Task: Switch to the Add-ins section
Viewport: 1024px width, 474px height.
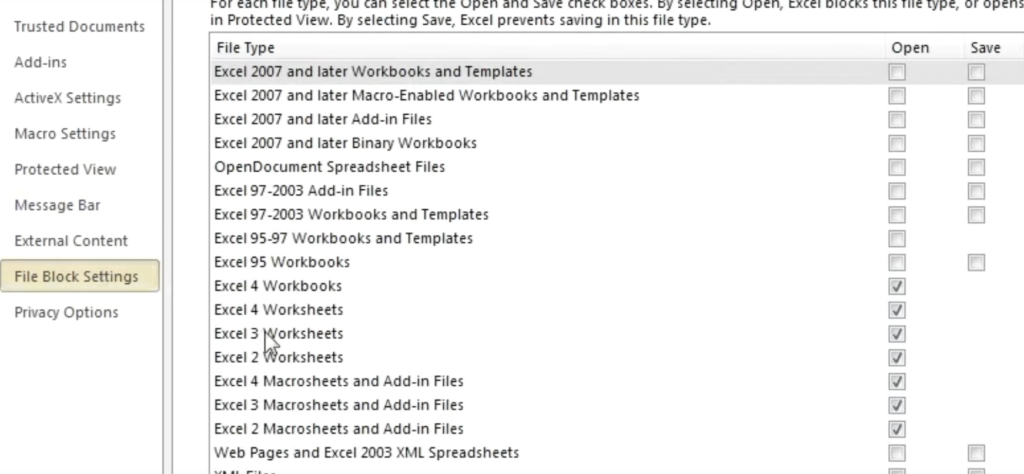Action: [x=41, y=62]
